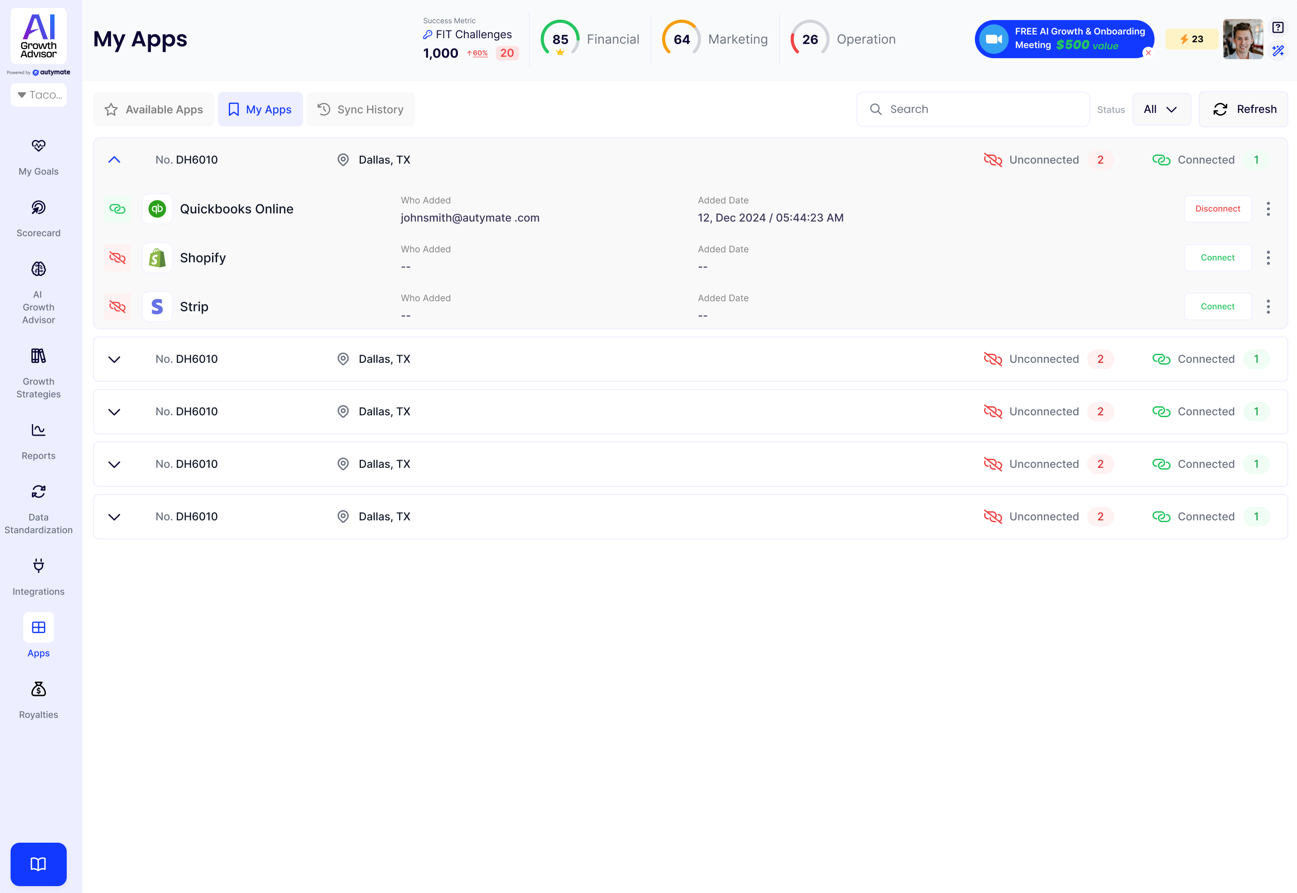This screenshot has width=1297, height=893.
Task: Click the help question mark icon
Action: pyautogui.click(x=1278, y=28)
